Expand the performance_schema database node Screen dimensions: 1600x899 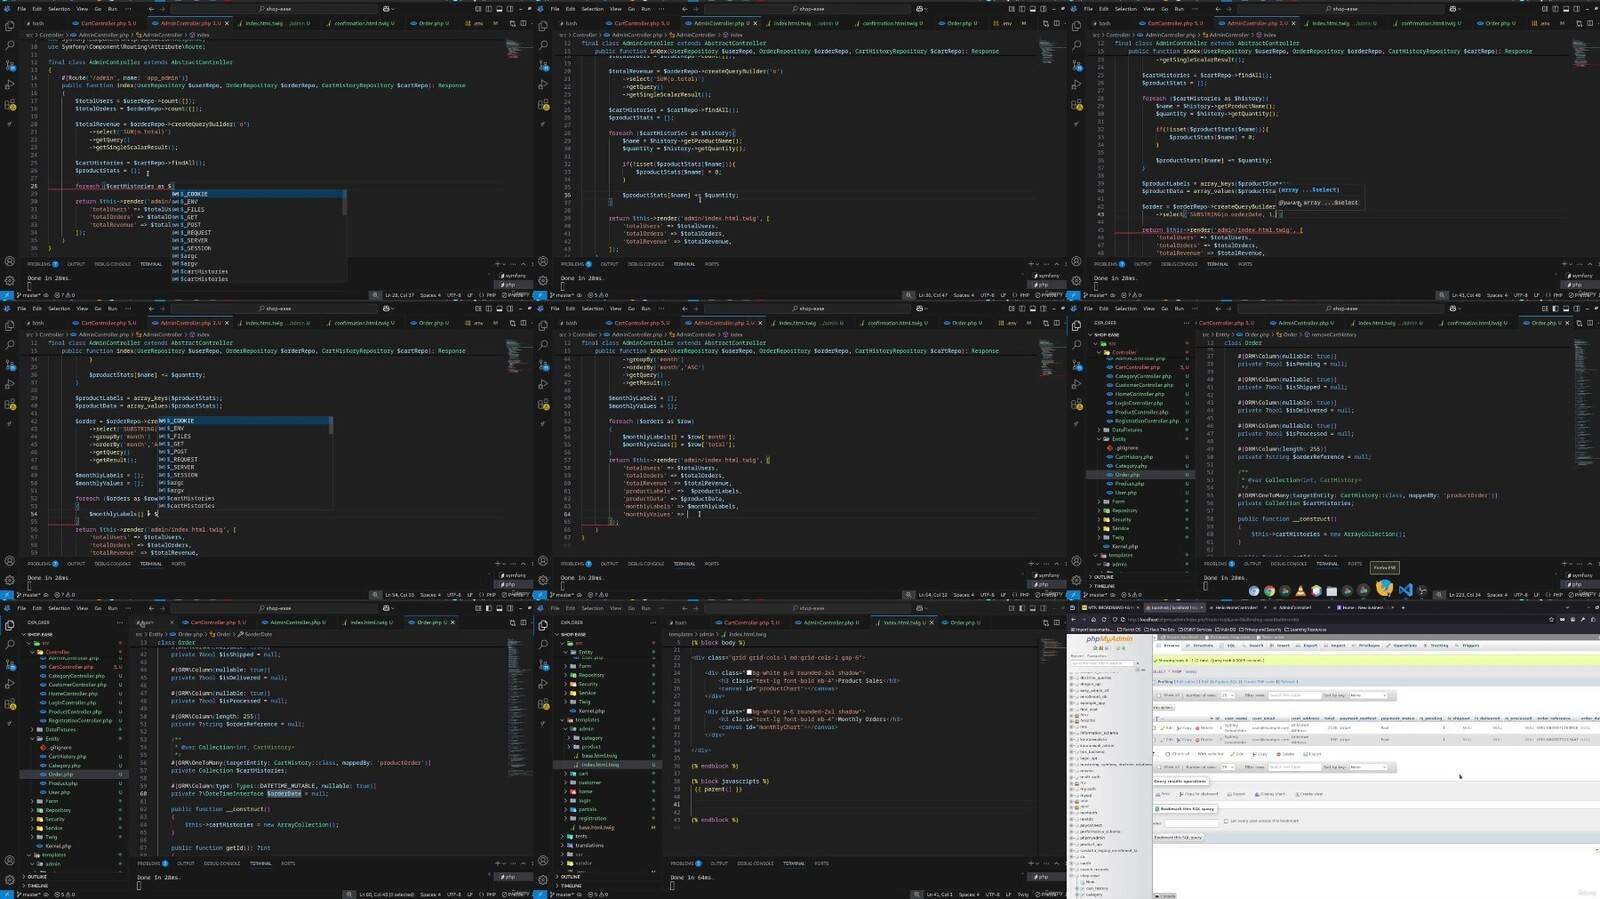point(1073,831)
